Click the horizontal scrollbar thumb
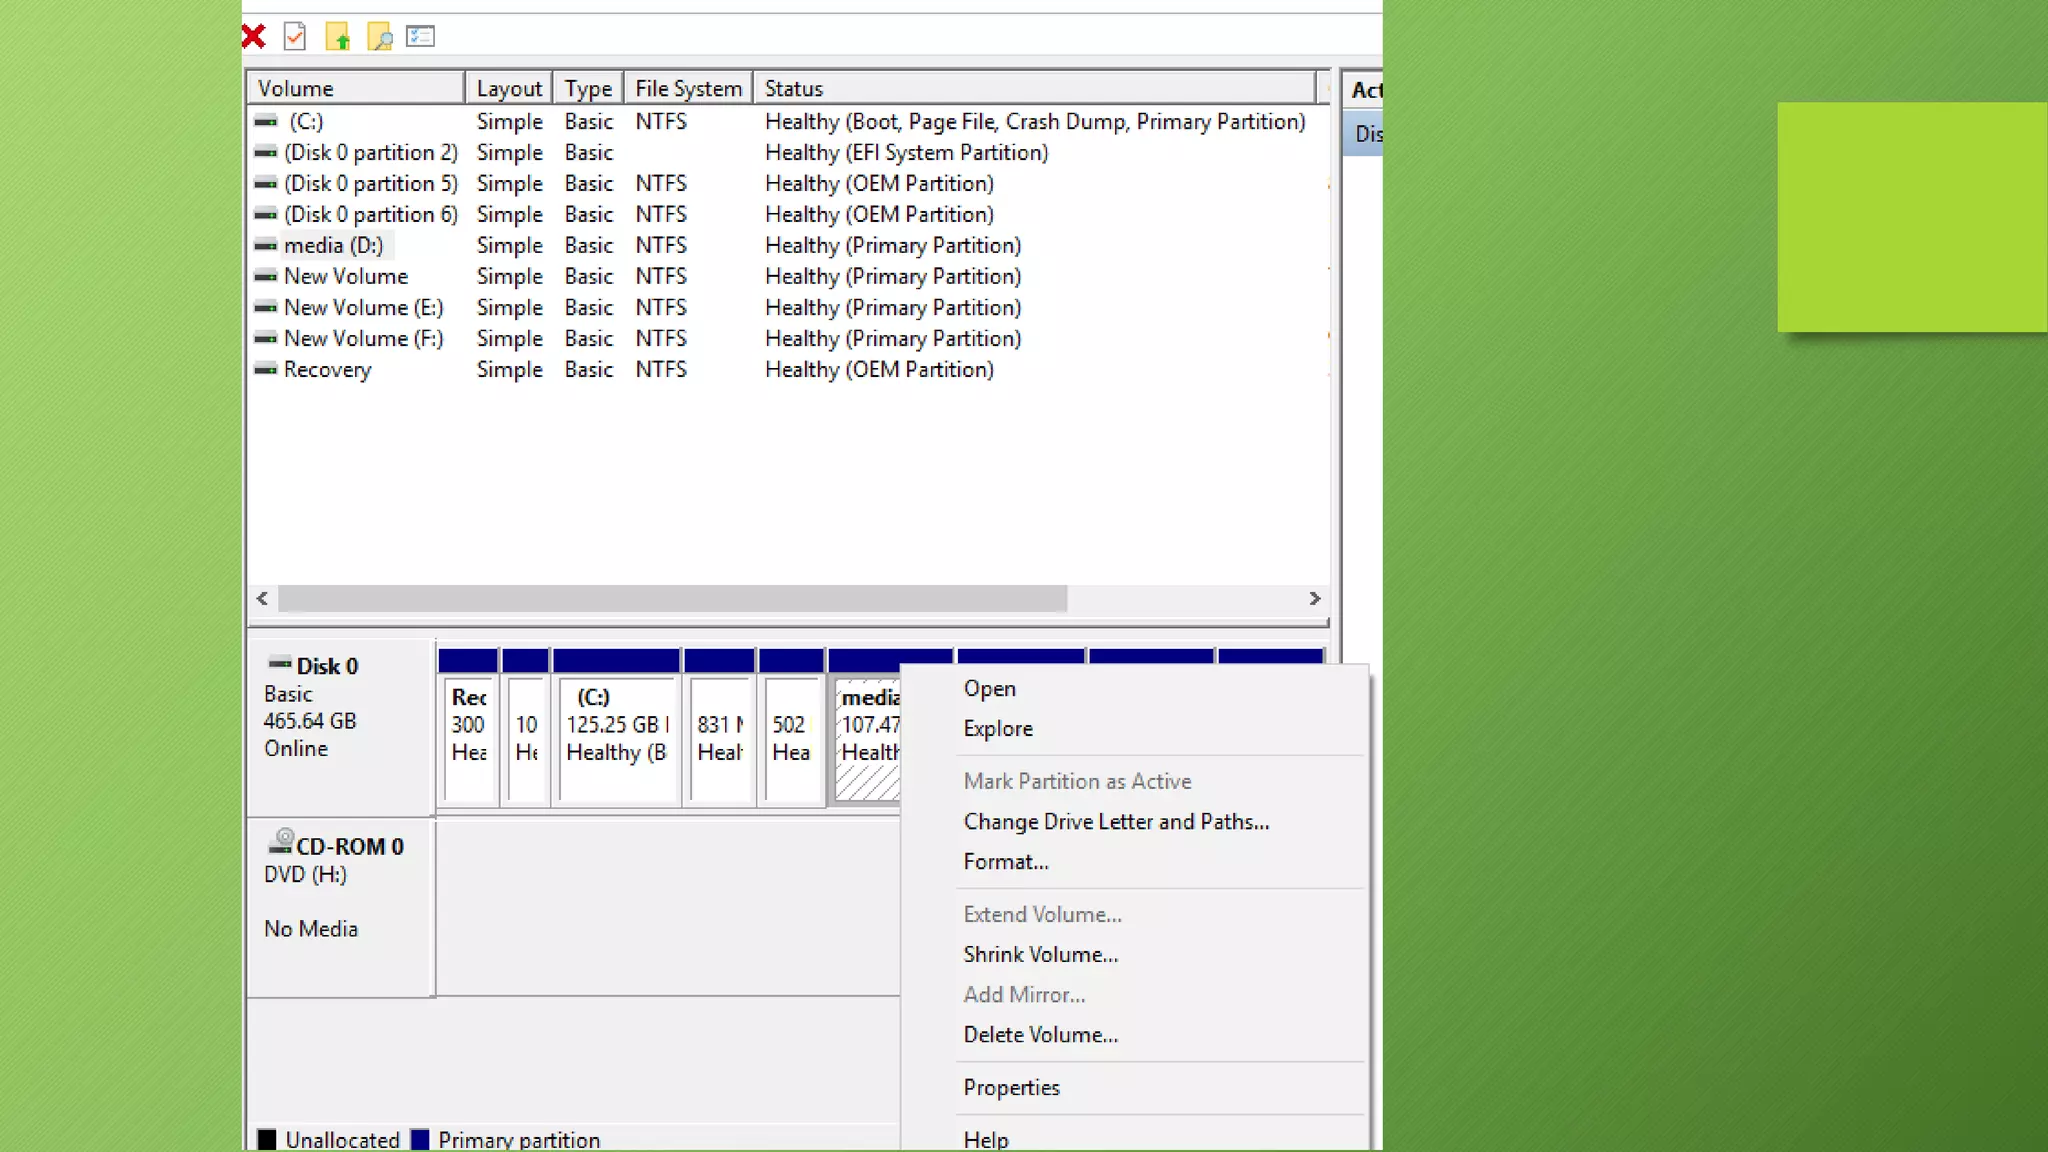Screen dimensions: 2048x1152 (672, 598)
